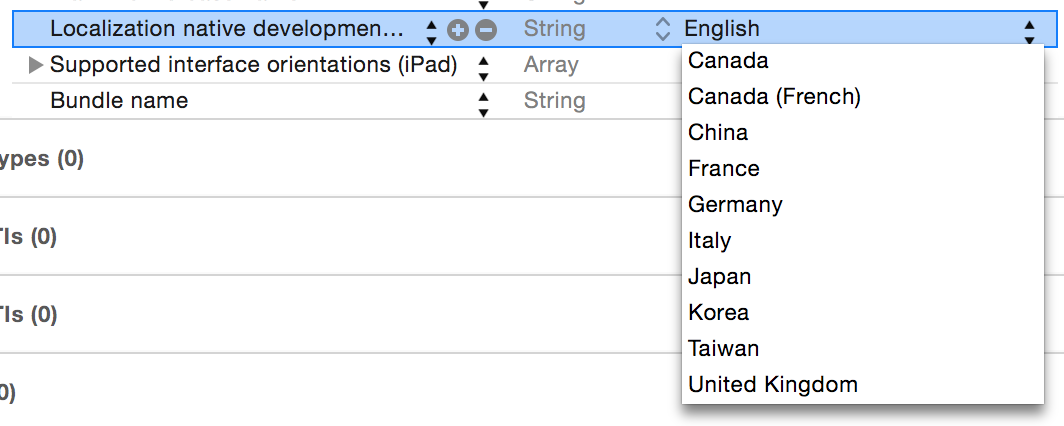Screen dimensions: 1064x426
Task: Open key stepper for Supported interface orientations
Action: pos(484,66)
